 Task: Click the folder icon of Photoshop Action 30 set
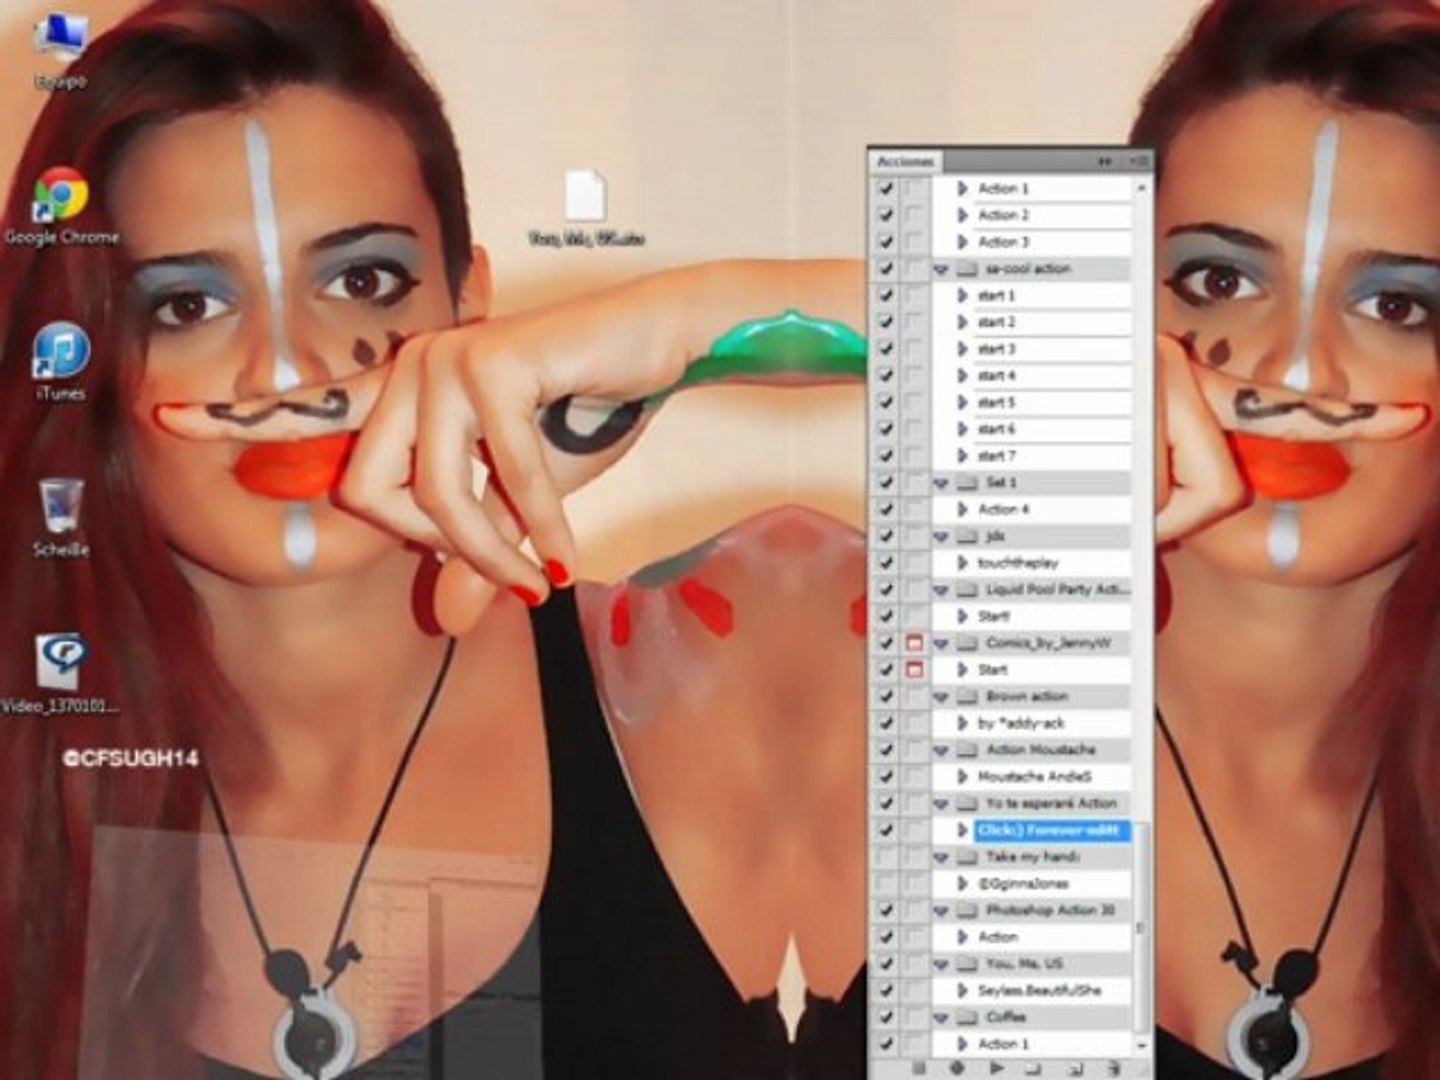pyautogui.click(x=967, y=910)
